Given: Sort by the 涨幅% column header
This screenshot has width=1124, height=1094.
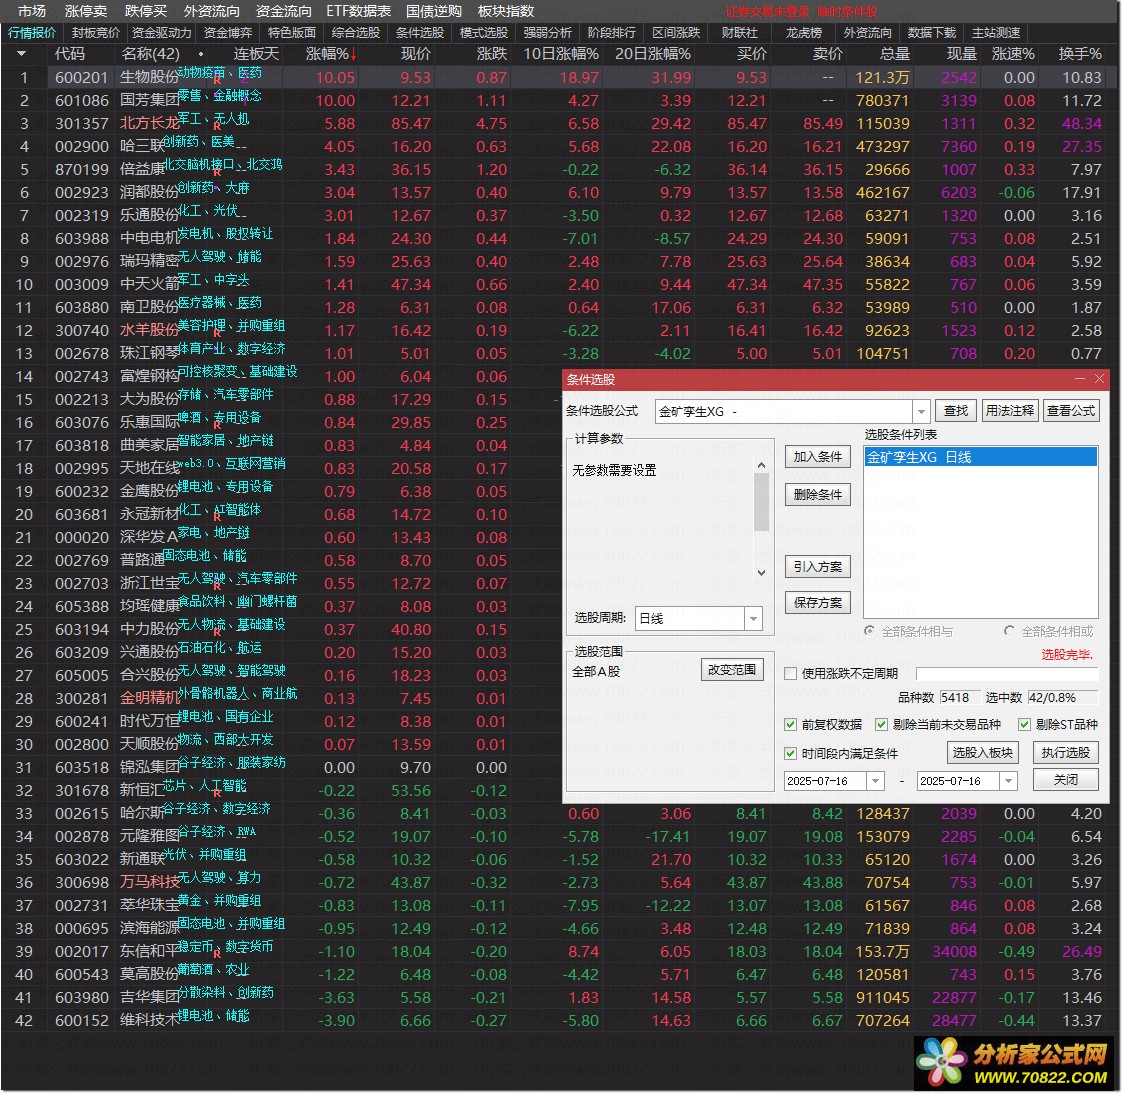Looking at the screenshot, I should tap(330, 54).
